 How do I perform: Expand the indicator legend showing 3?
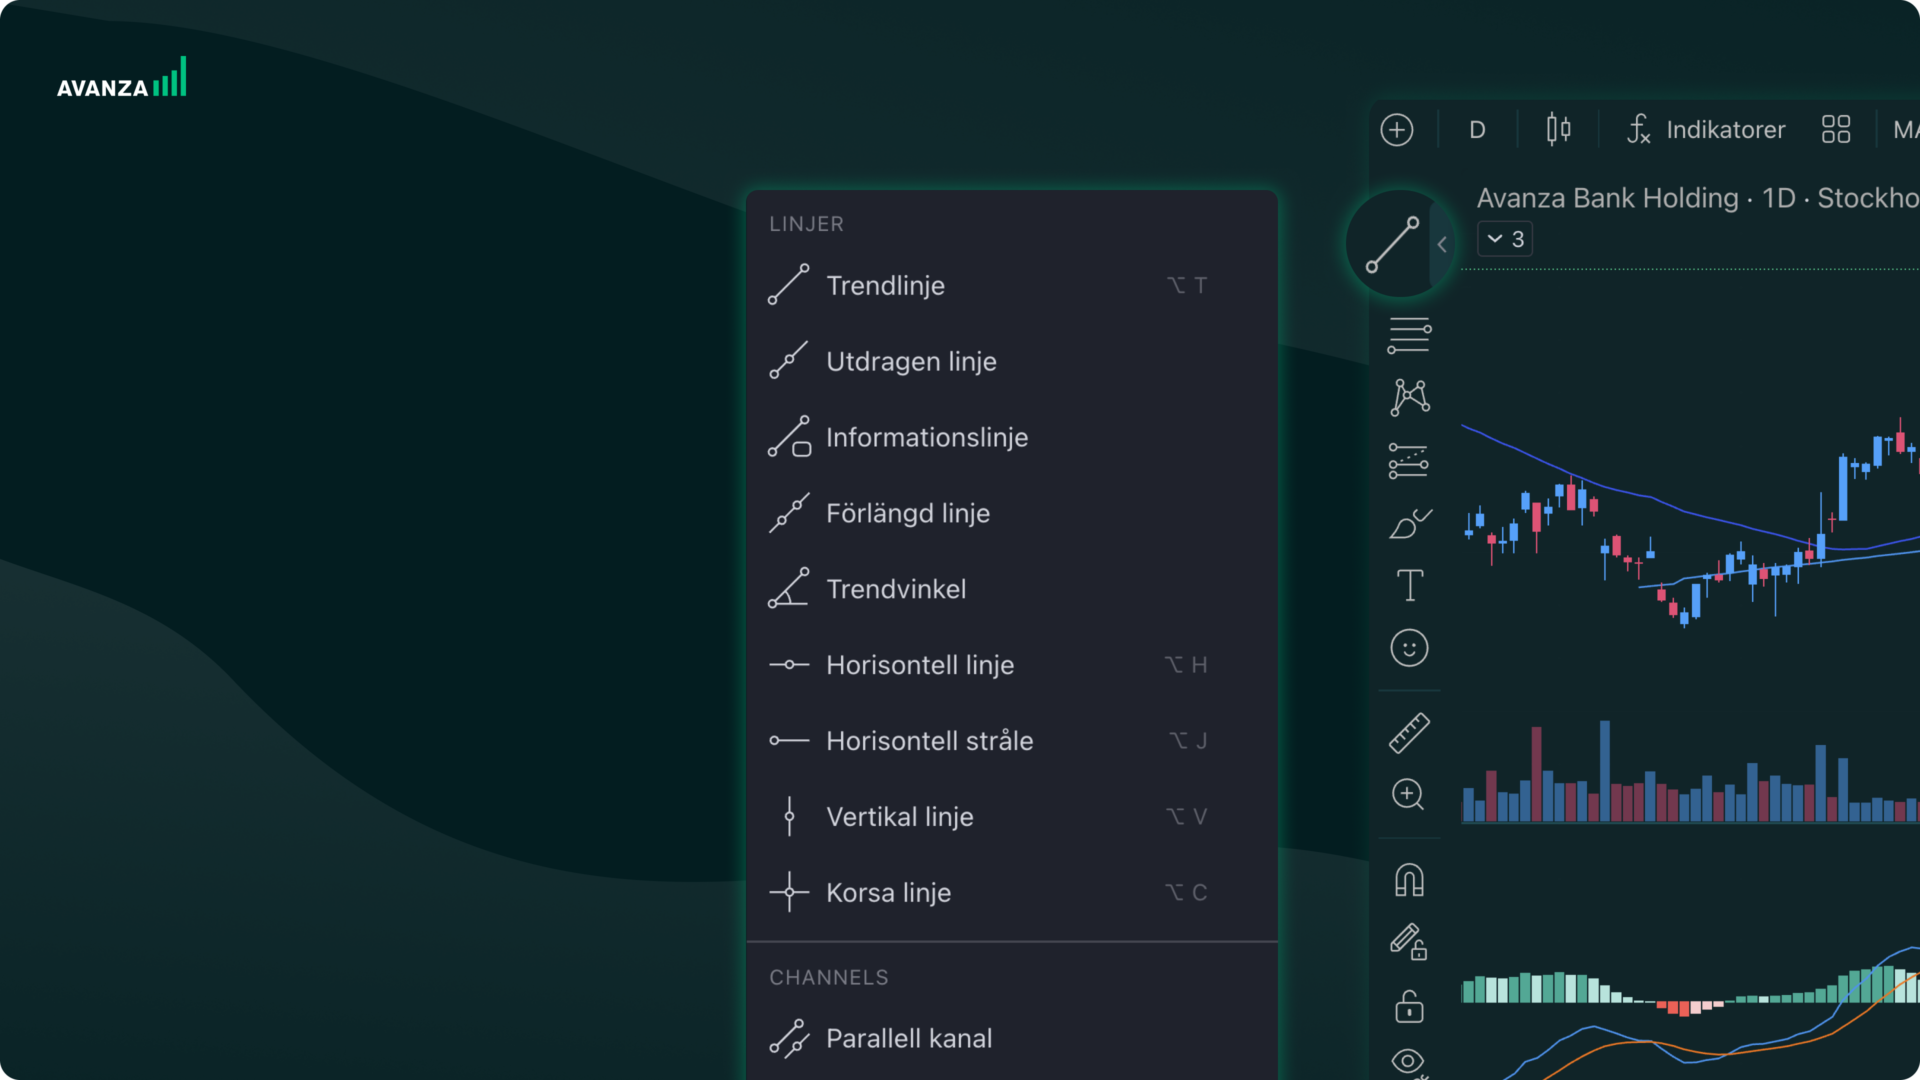pos(1505,239)
